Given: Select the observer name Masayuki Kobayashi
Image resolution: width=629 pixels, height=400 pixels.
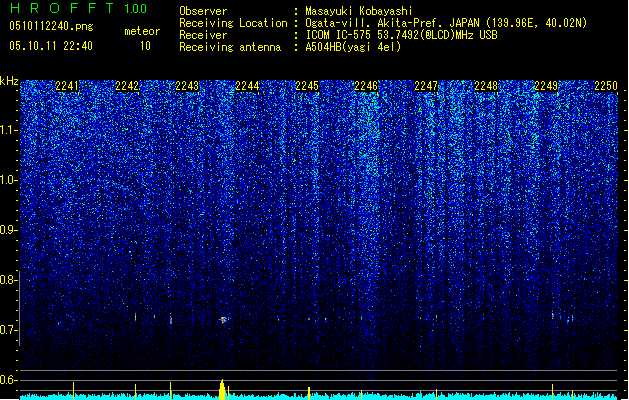Looking at the screenshot, I should click(359, 11).
